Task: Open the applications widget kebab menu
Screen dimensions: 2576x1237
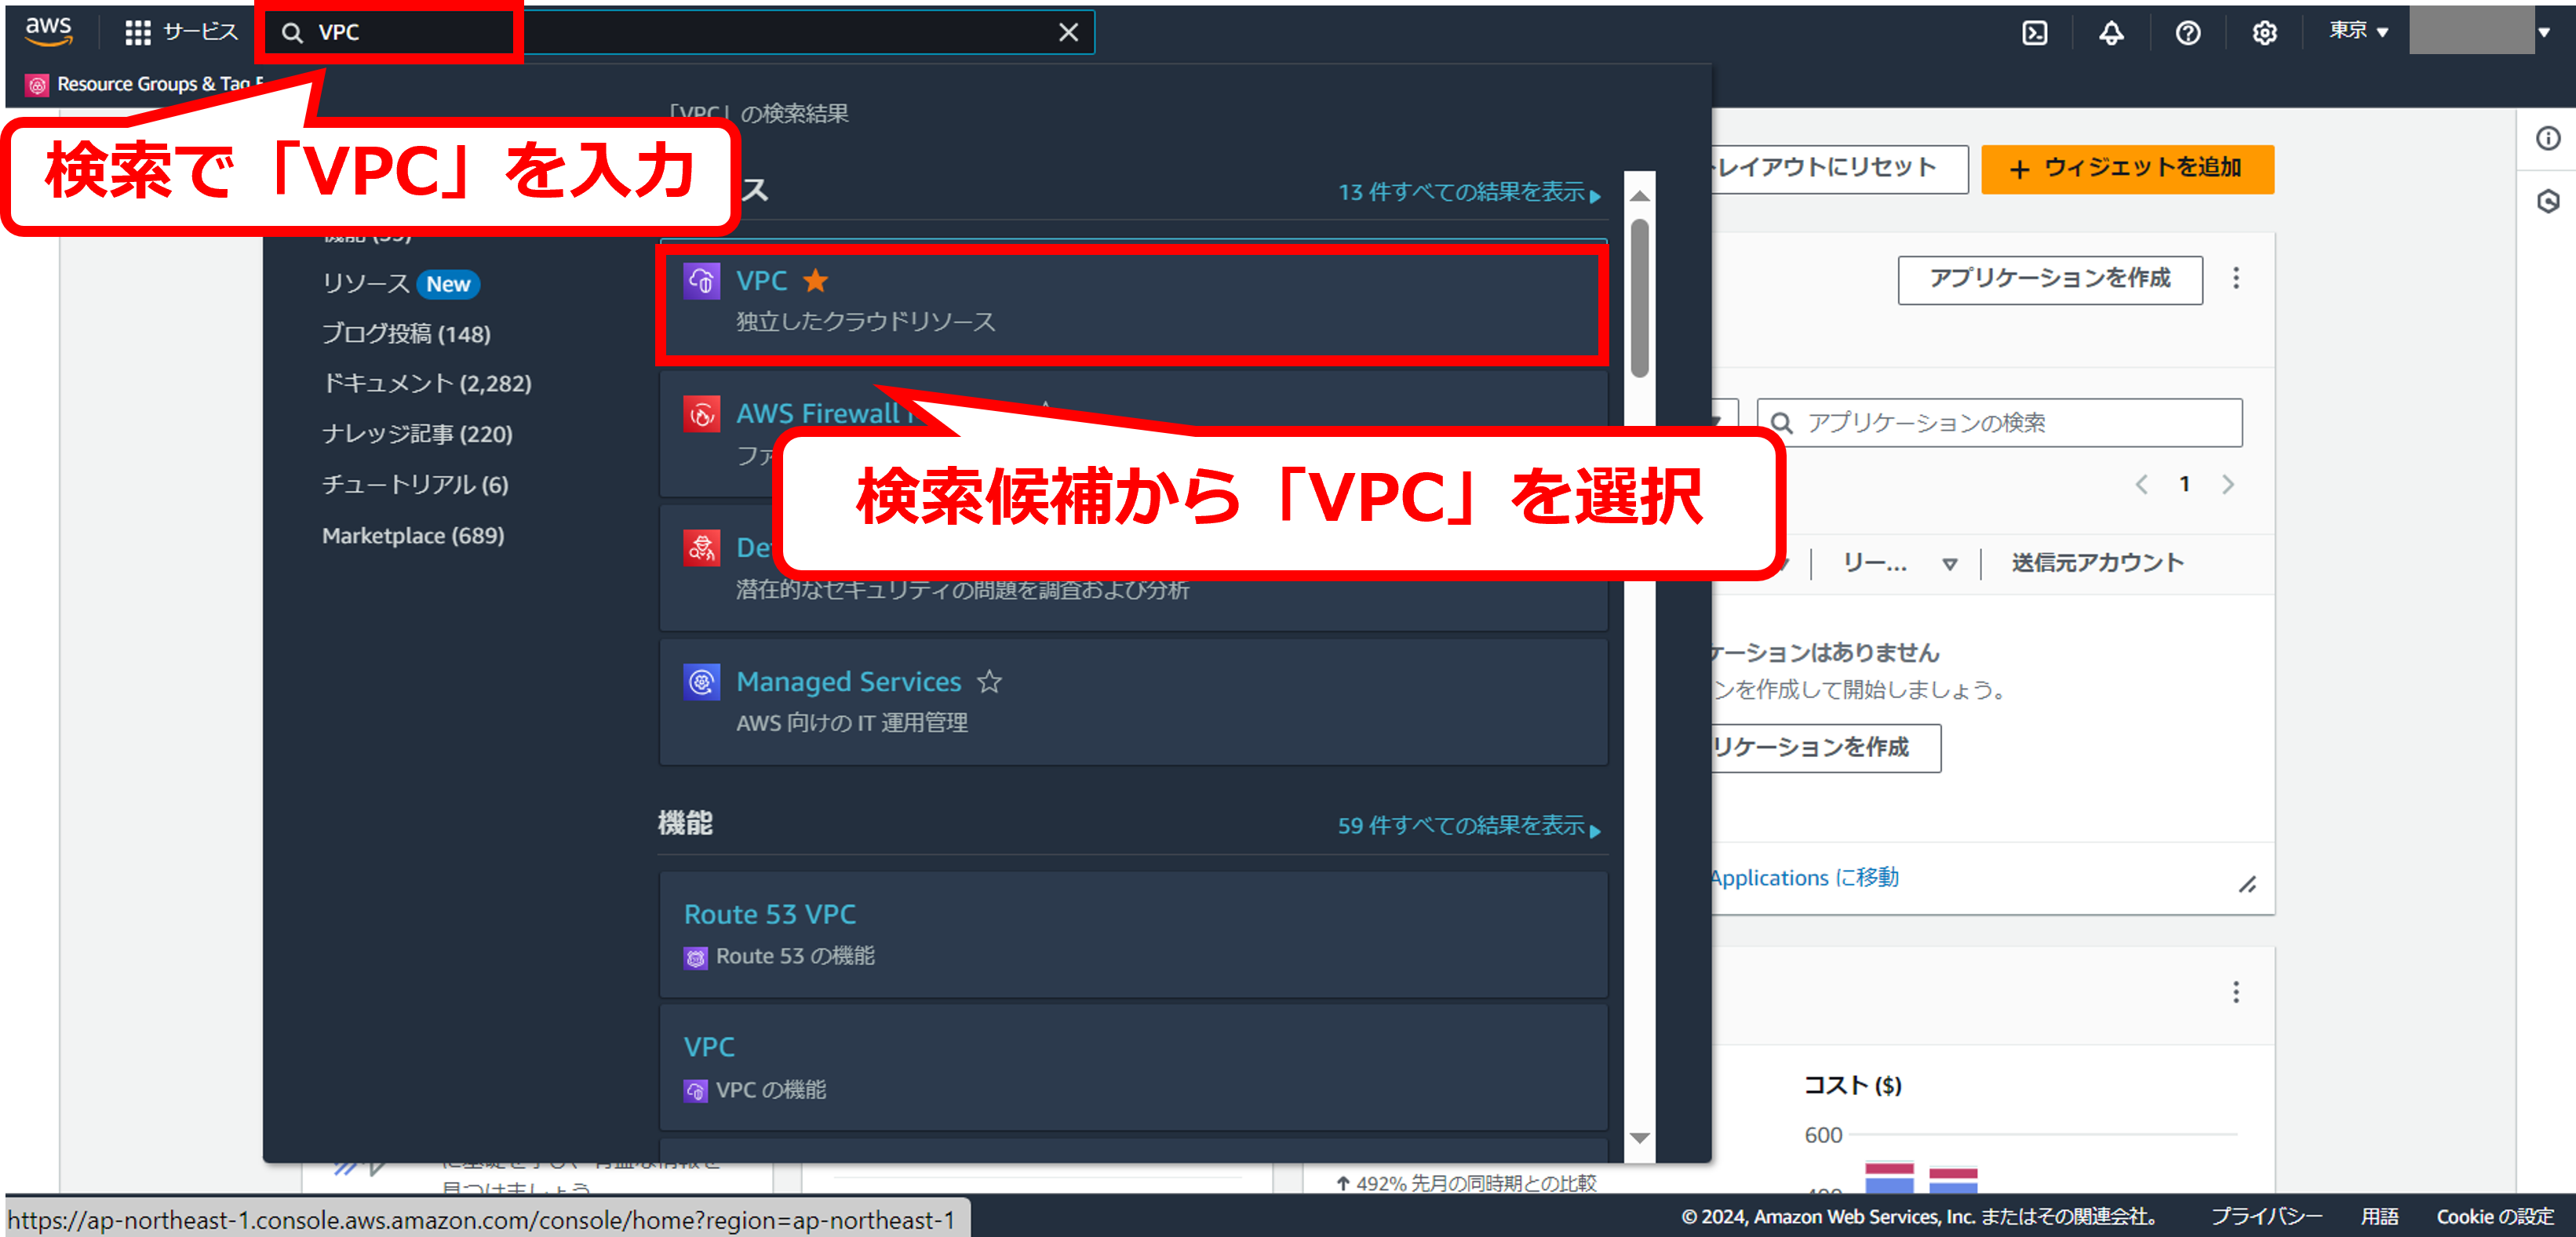Action: pyautogui.click(x=2236, y=279)
